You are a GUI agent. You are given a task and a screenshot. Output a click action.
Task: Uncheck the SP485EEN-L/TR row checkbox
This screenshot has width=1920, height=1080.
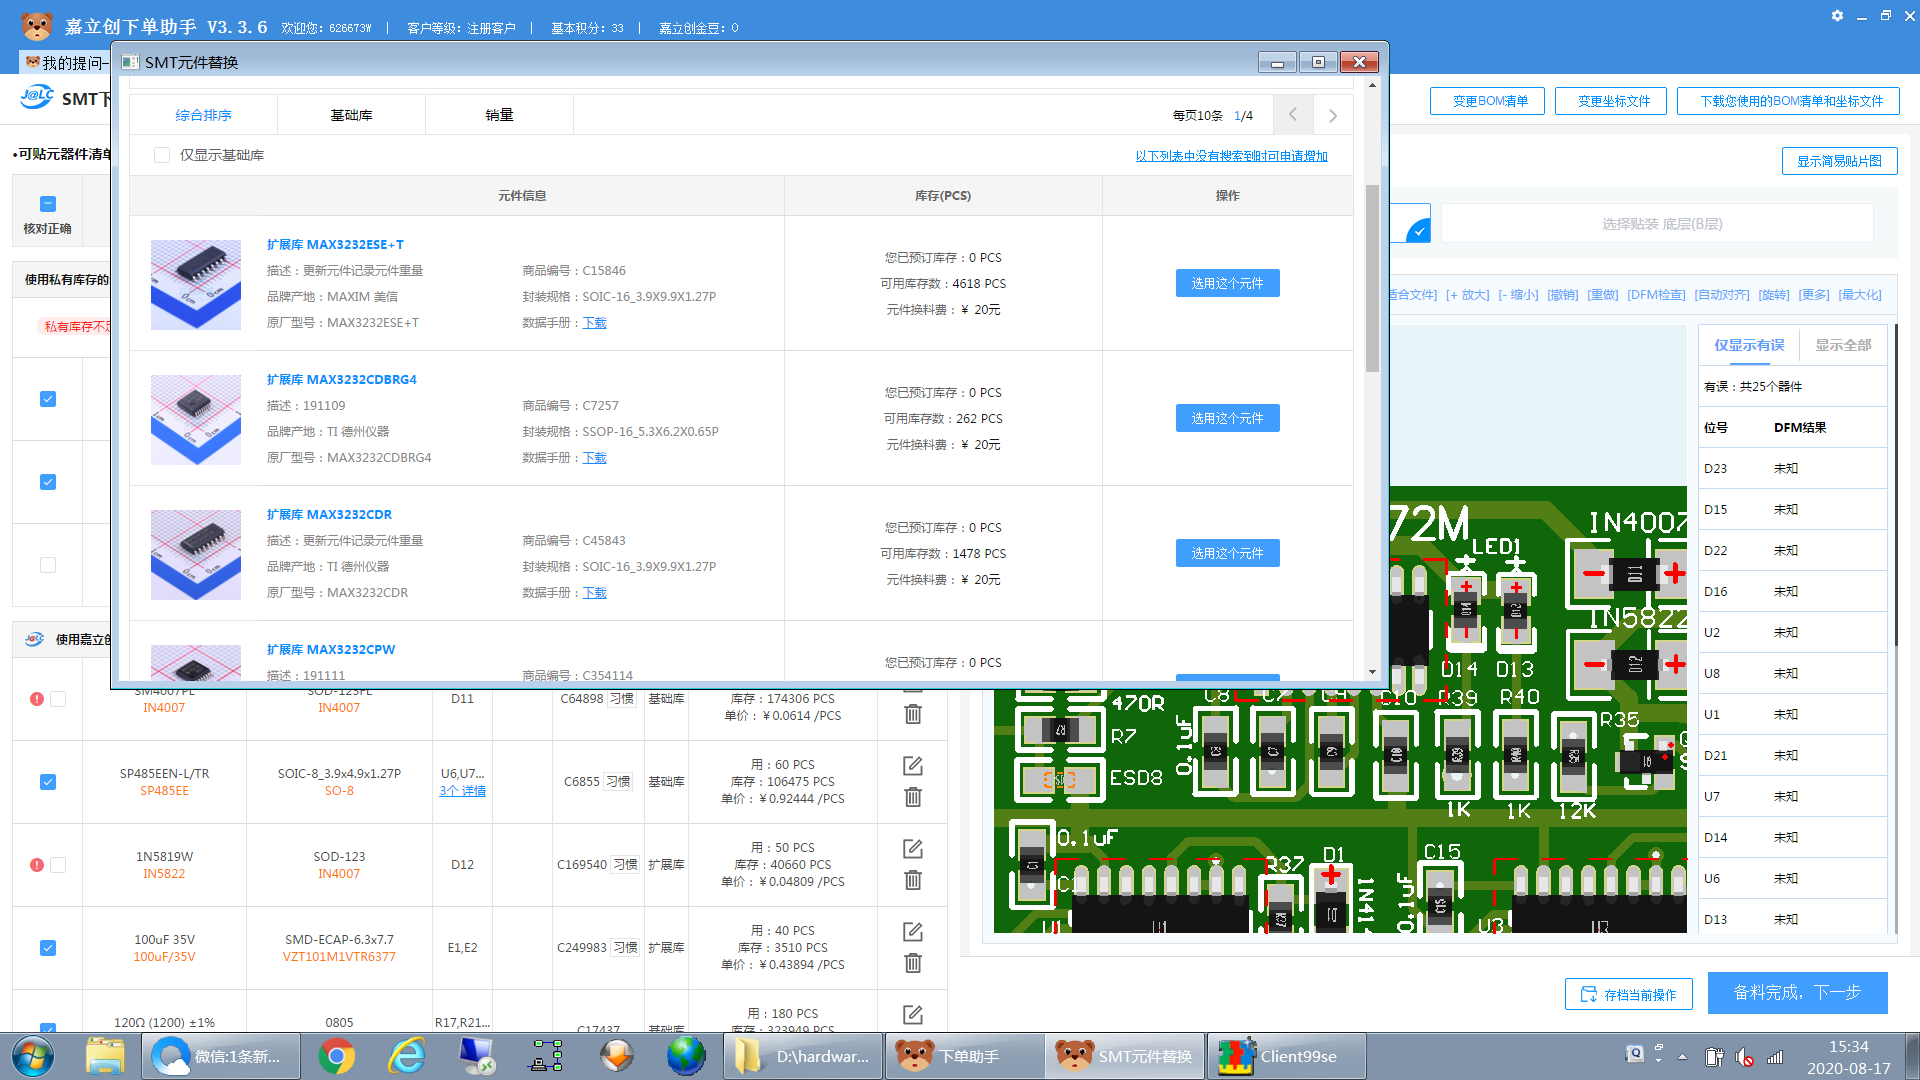click(48, 782)
